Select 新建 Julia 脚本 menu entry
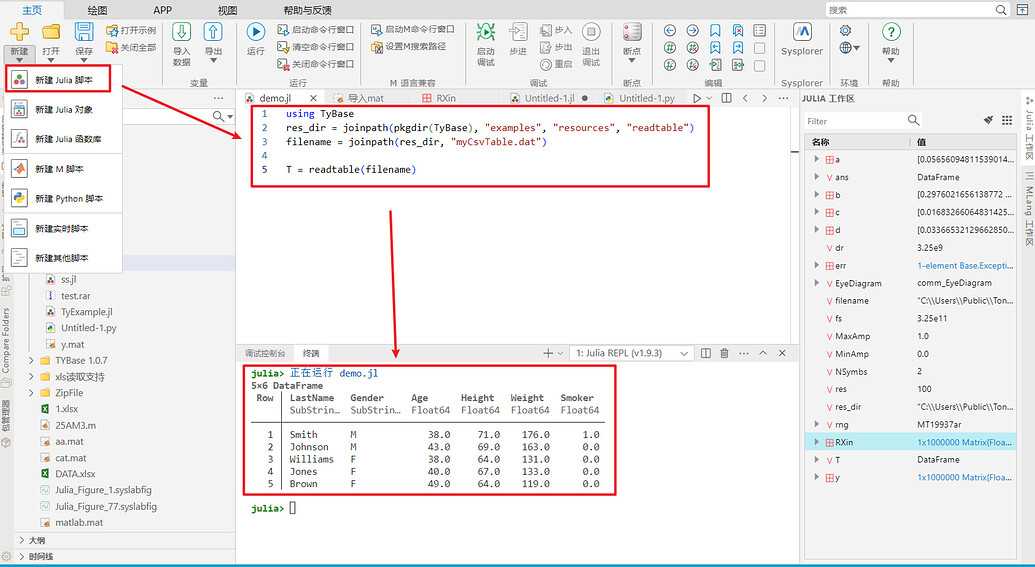Image resolution: width=1035 pixels, height=567 pixels. point(58,80)
